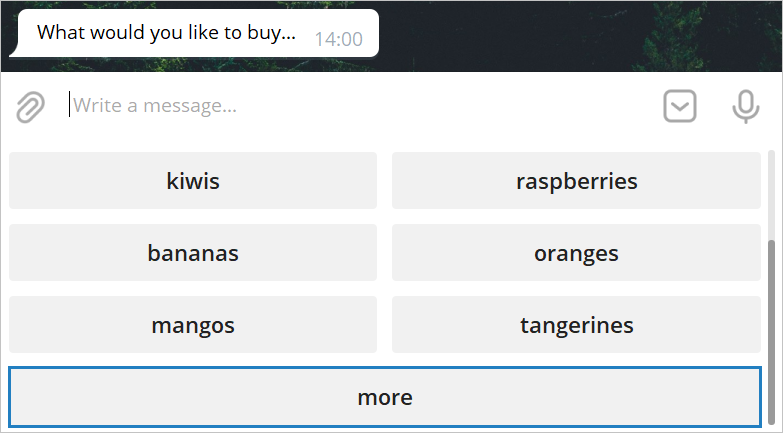783x433 pixels.
Task: Hide the fruit keyboard via chevron icon
Action: click(680, 106)
